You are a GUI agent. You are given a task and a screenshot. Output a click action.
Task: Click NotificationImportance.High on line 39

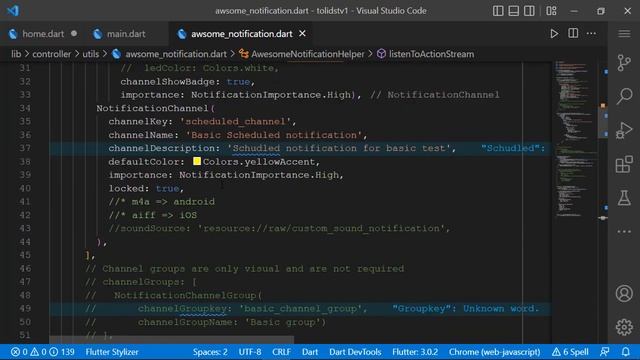(259, 175)
